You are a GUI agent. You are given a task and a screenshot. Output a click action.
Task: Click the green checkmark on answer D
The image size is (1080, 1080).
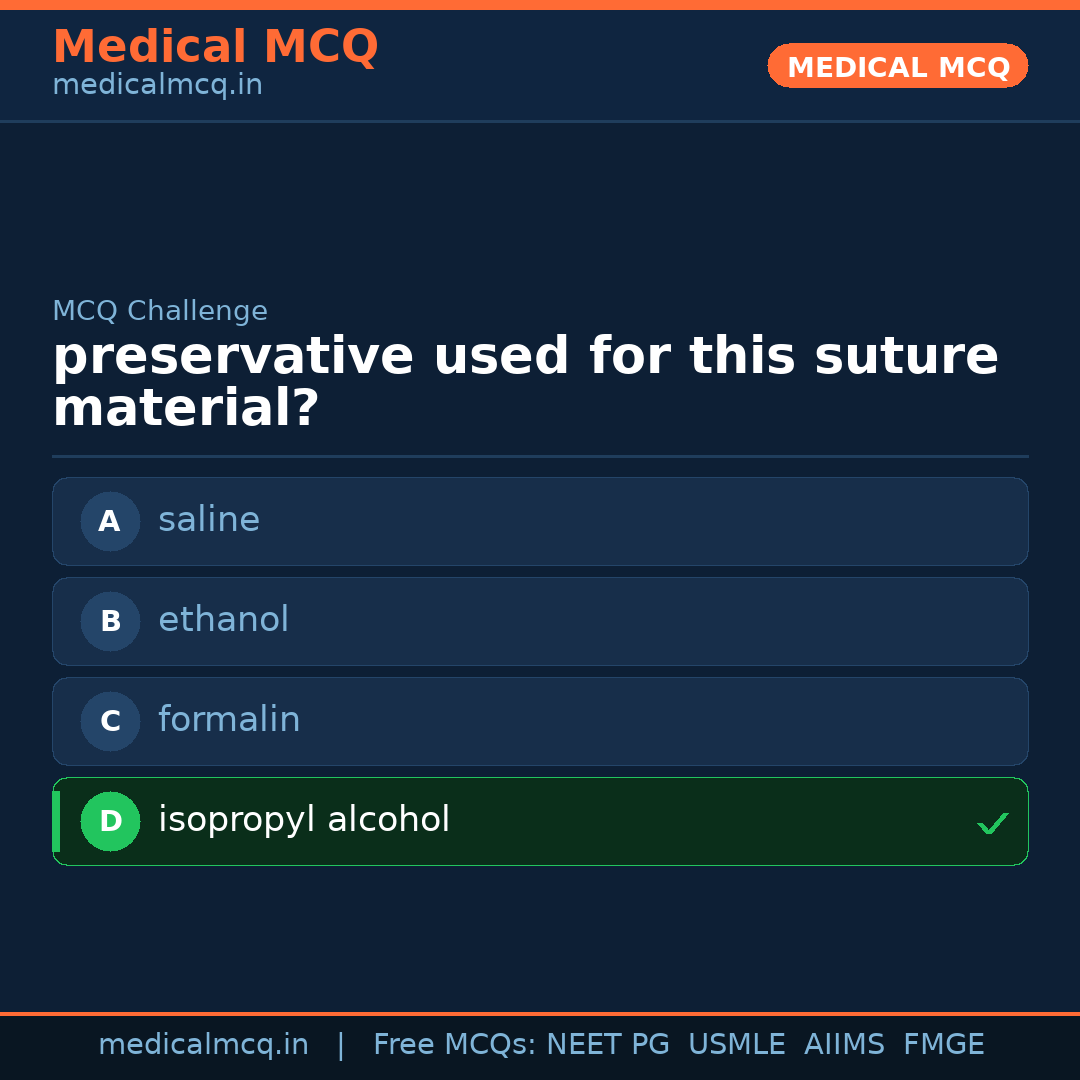click(x=993, y=823)
